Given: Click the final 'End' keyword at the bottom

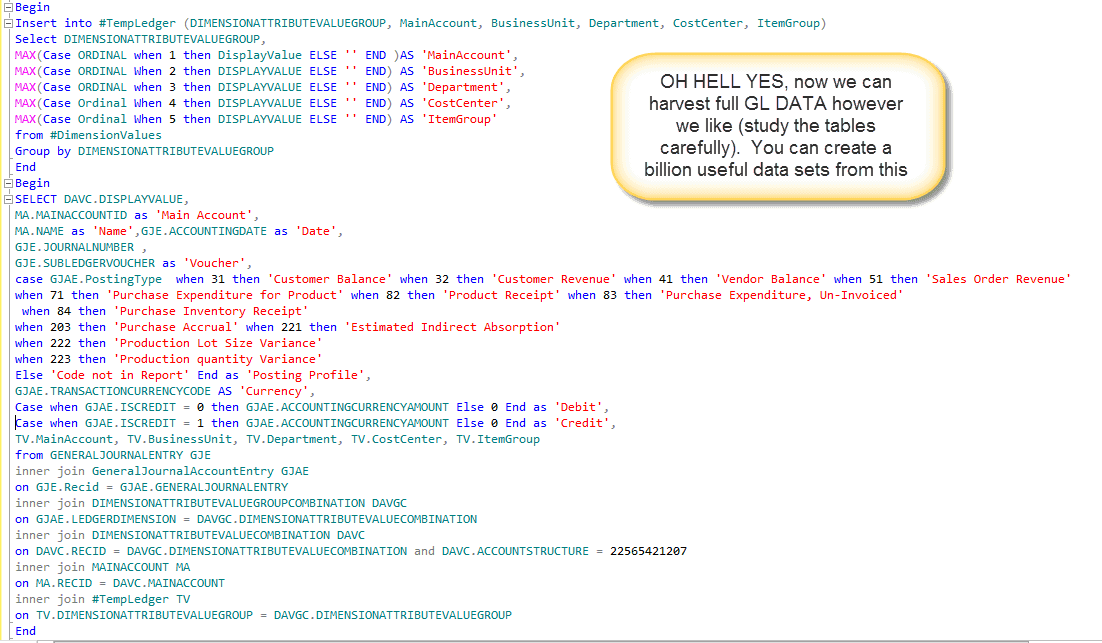Looking at the screenshot, I should [x=25, y=631].
